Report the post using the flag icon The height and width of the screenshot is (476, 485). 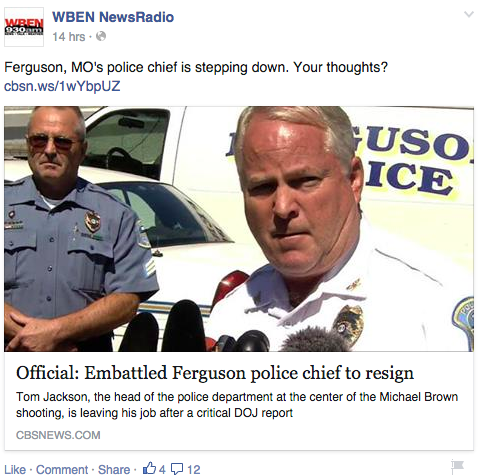pyautogui.click(x=457, y=465)
